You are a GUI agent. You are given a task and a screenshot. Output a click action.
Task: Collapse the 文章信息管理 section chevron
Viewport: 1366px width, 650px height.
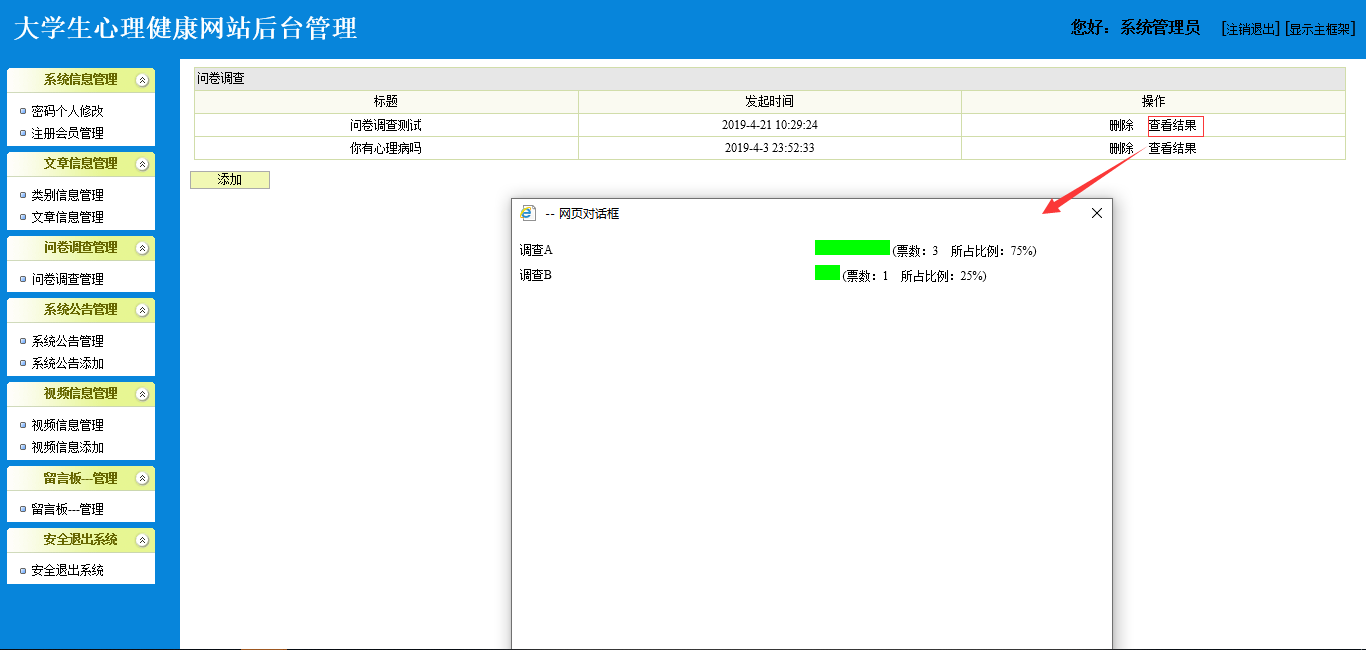click(x=142, y=164)
